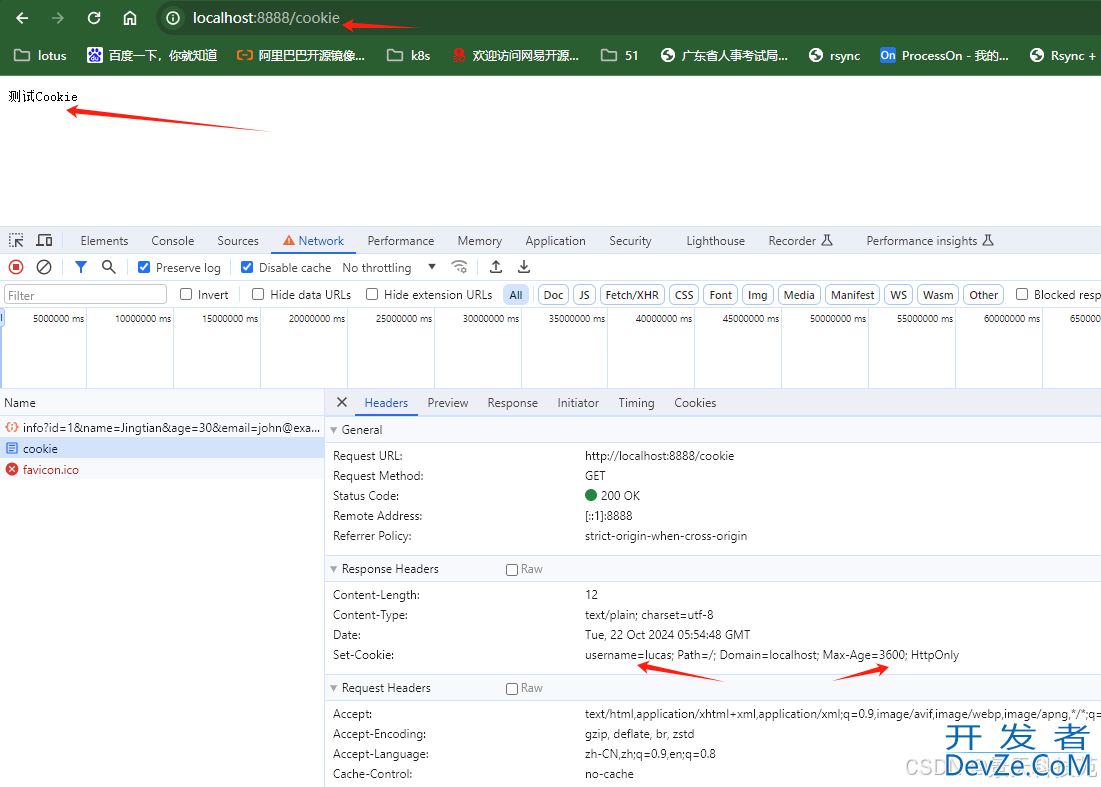Close the request details pane
The height and width of the screenshot is (787, 1101).
click(x=342, y=403)
